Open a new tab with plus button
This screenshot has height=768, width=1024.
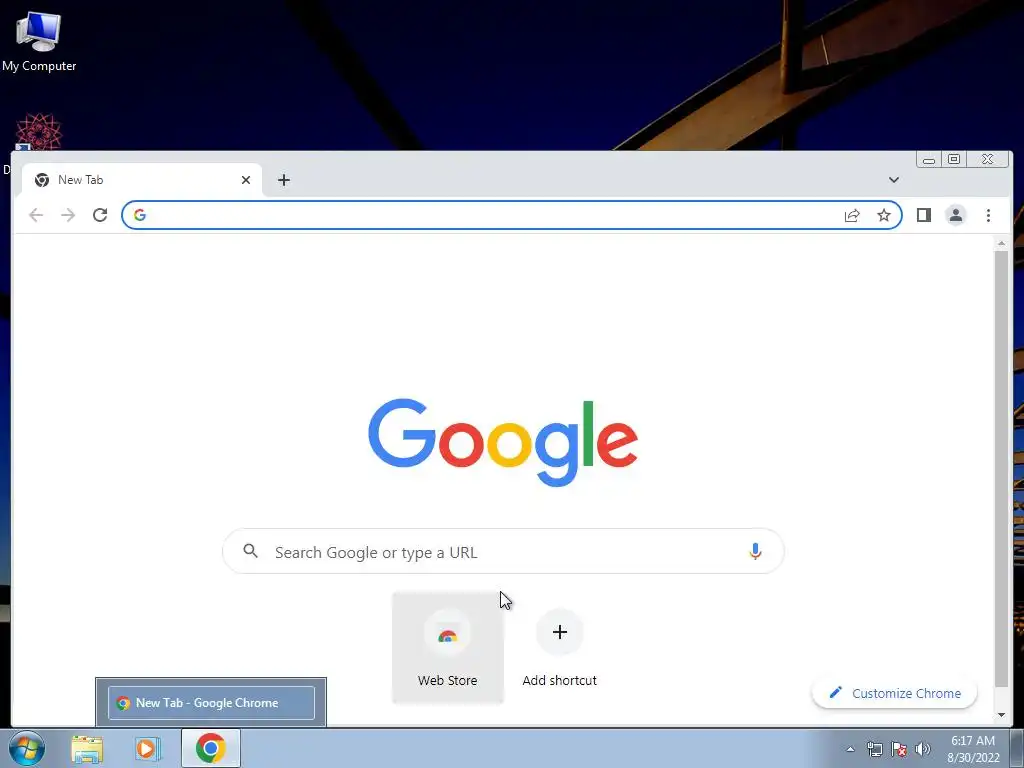[283, 180]
